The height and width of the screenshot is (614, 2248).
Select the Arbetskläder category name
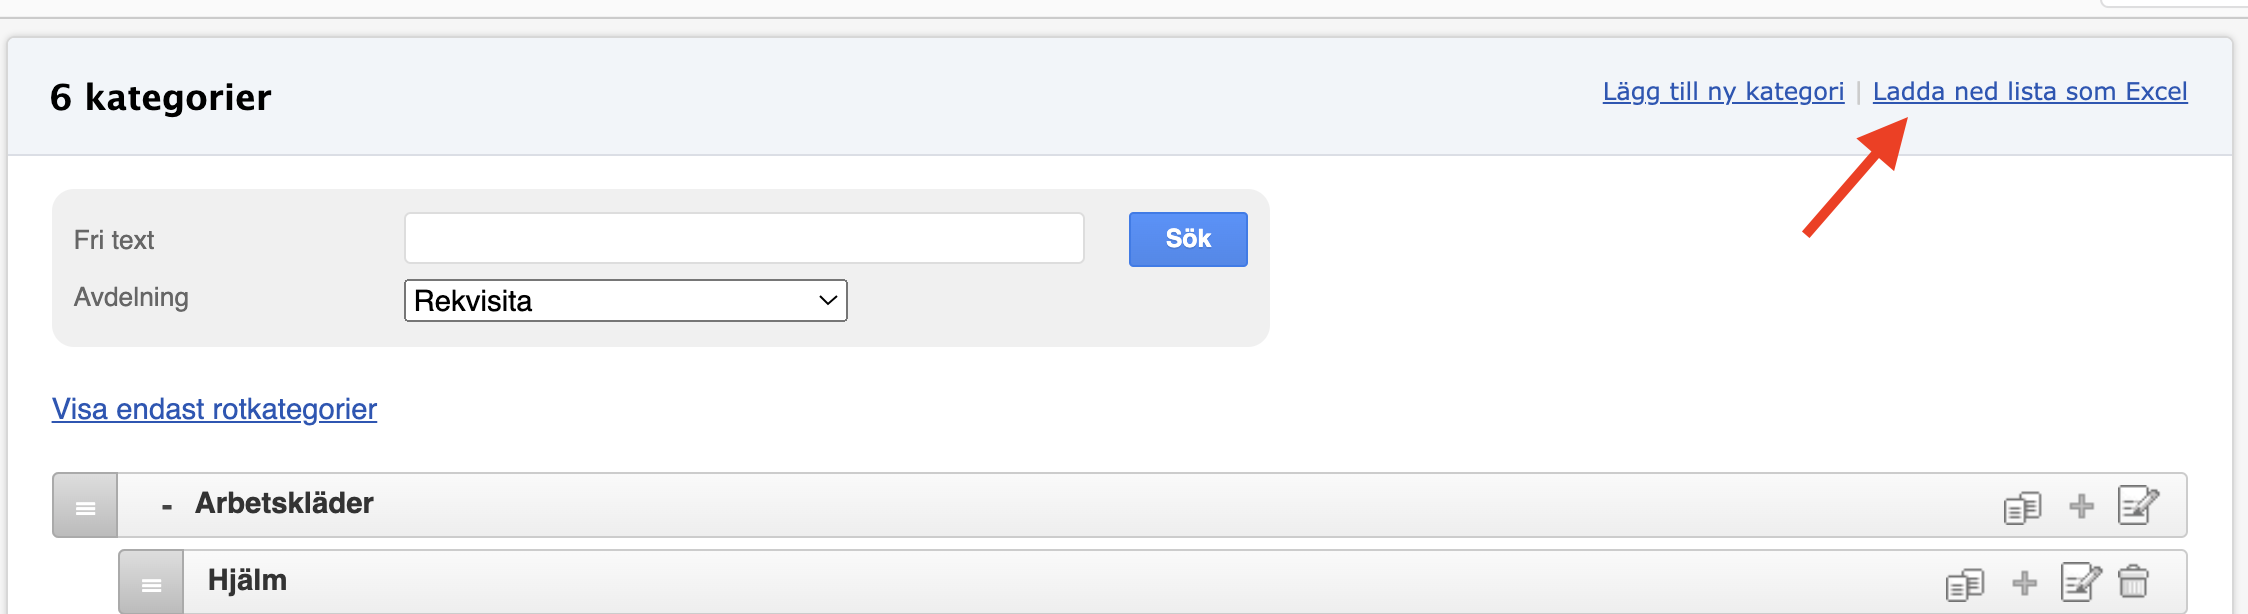(284, 503)
